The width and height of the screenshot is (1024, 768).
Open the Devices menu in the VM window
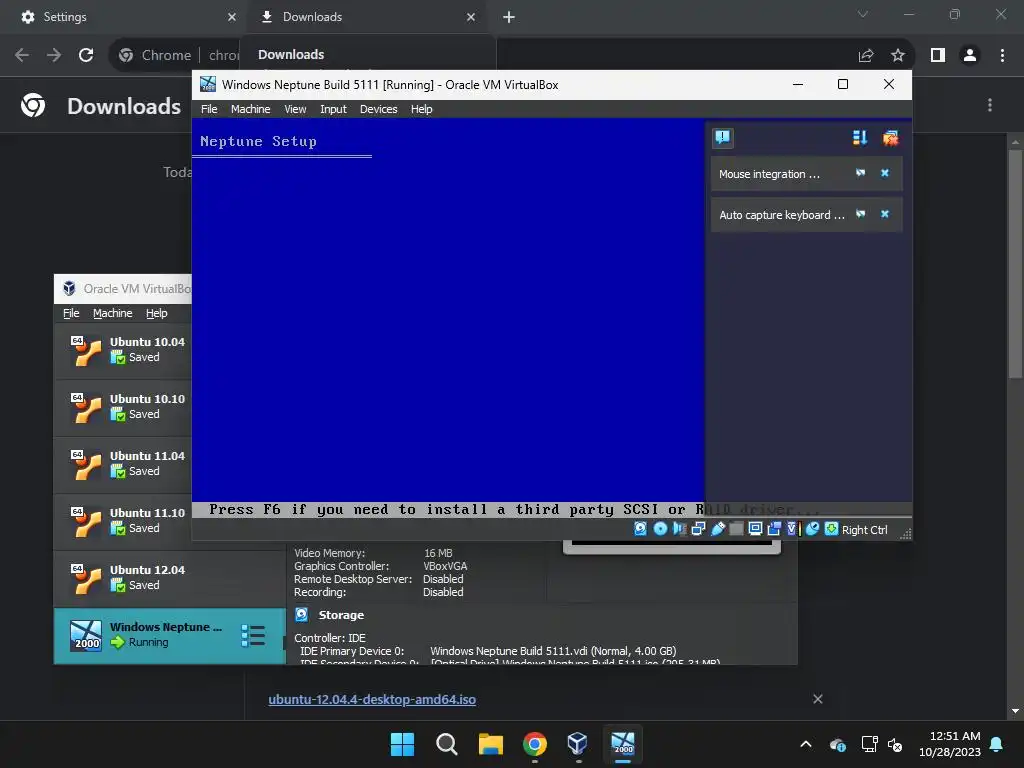pos(379,109)
